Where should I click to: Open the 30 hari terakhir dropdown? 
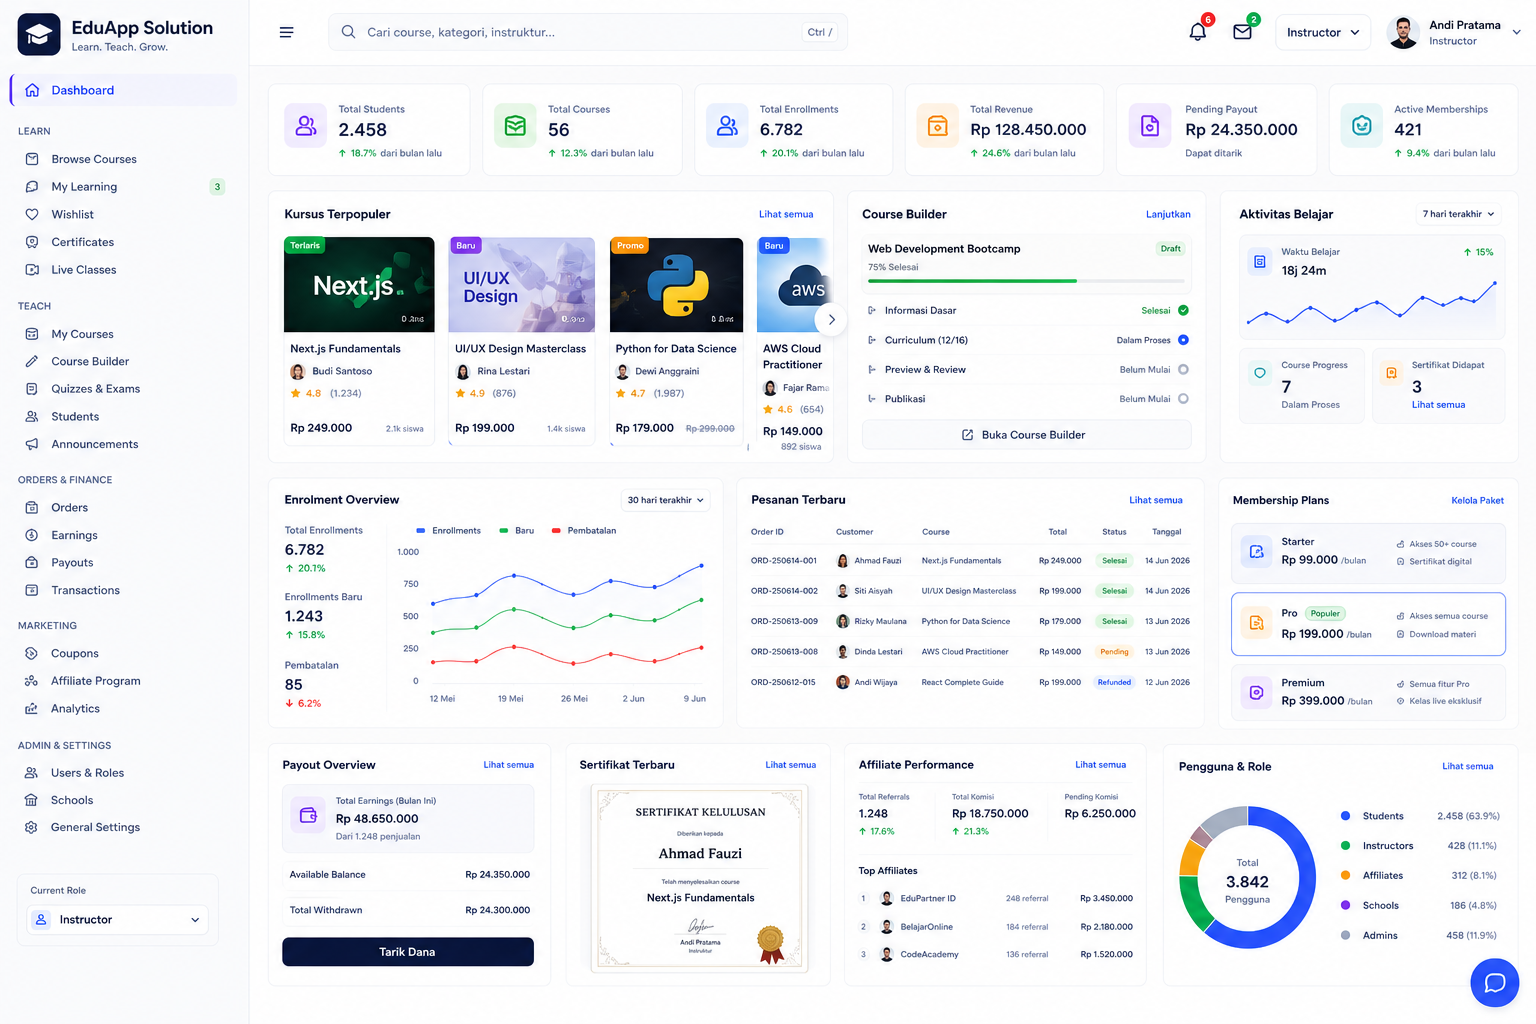665,500
